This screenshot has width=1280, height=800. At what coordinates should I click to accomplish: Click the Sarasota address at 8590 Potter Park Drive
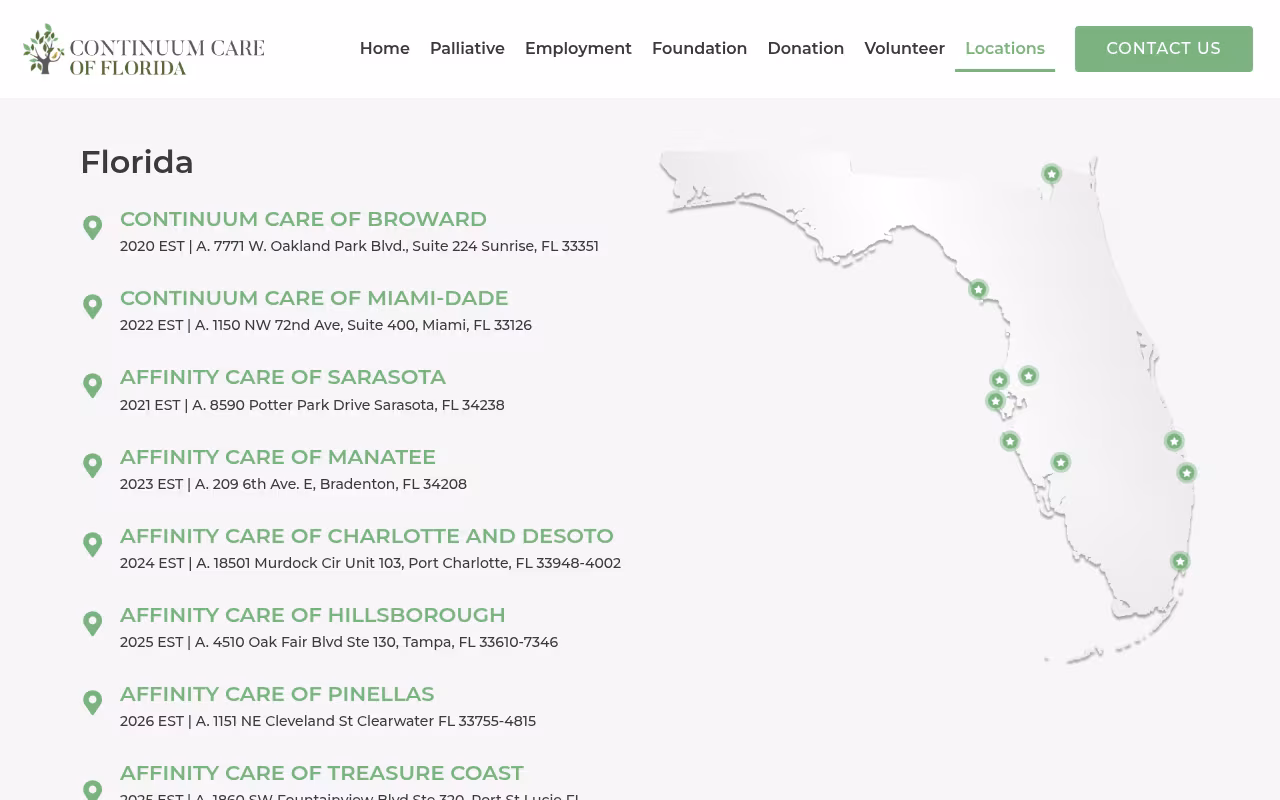pos(312,405)
